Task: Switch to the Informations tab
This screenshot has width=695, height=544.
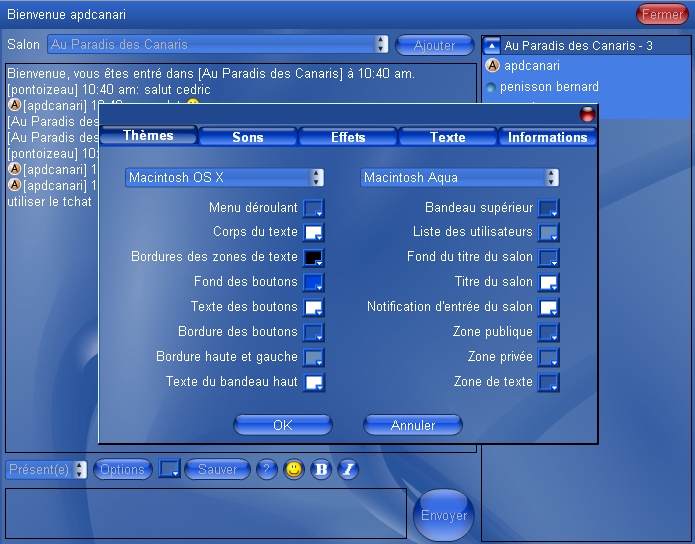Action: [547, 137]
